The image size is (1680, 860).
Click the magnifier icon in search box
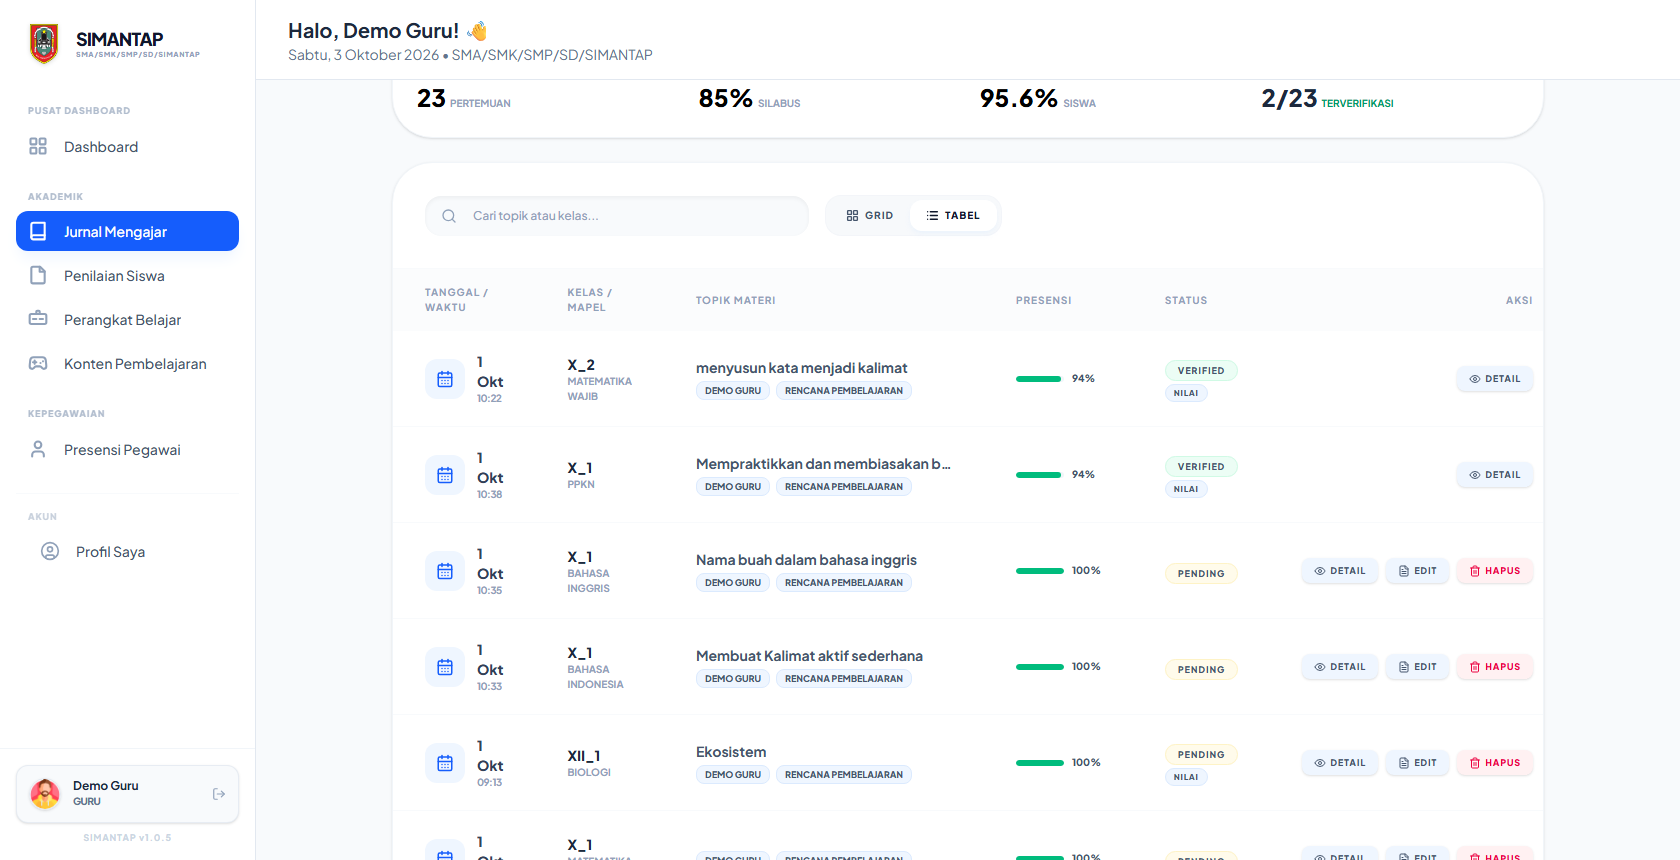tap(449, 216)
